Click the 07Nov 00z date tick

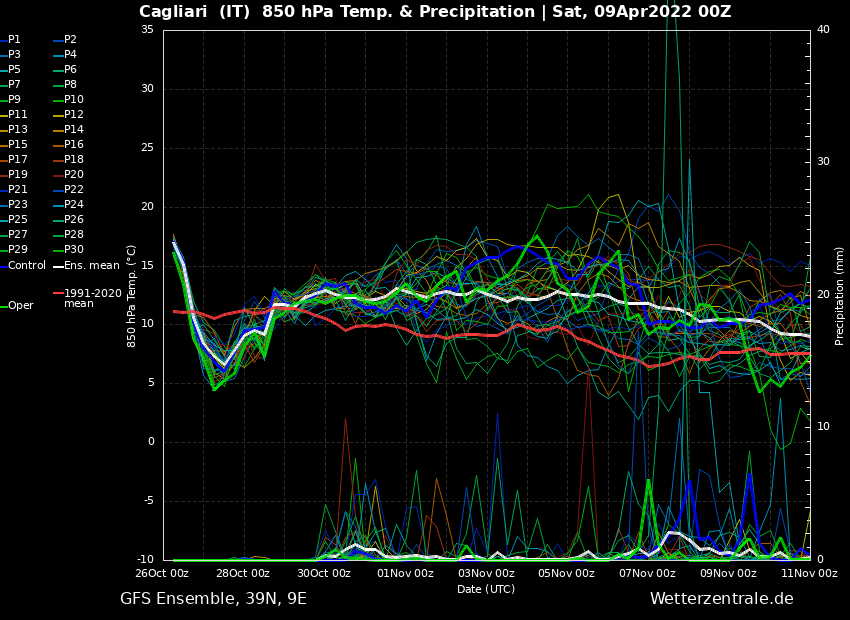(x=647, y=574)
